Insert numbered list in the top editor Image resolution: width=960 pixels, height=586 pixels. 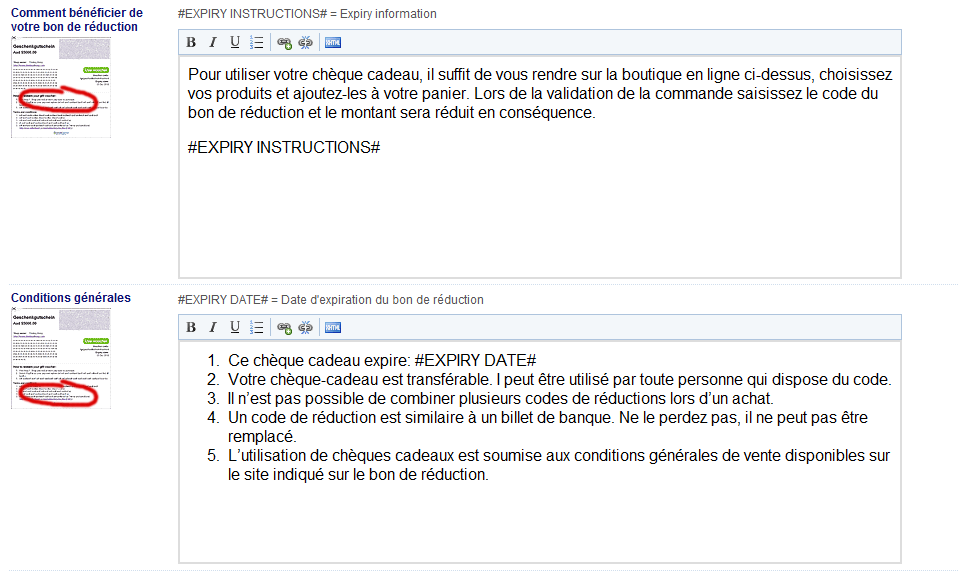click(x=256, y=42)
